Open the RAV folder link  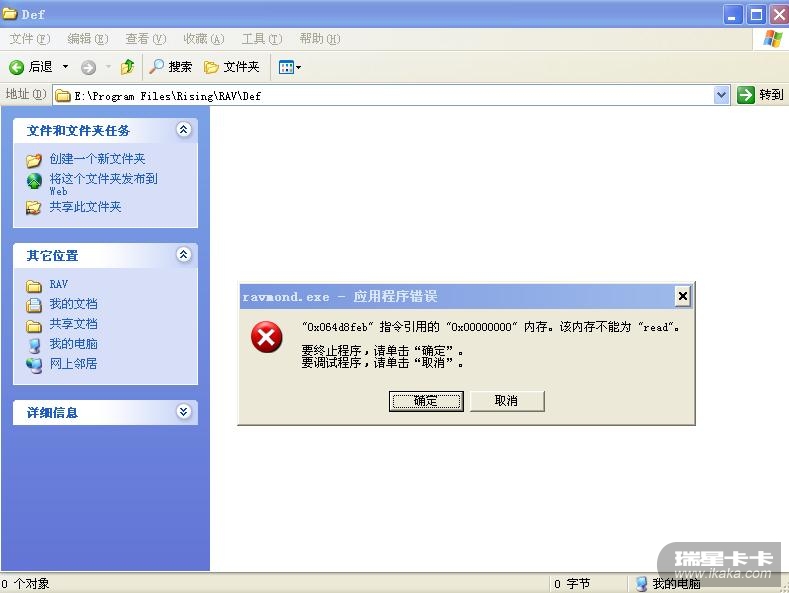pyautogui.click(x=58, y=284)
